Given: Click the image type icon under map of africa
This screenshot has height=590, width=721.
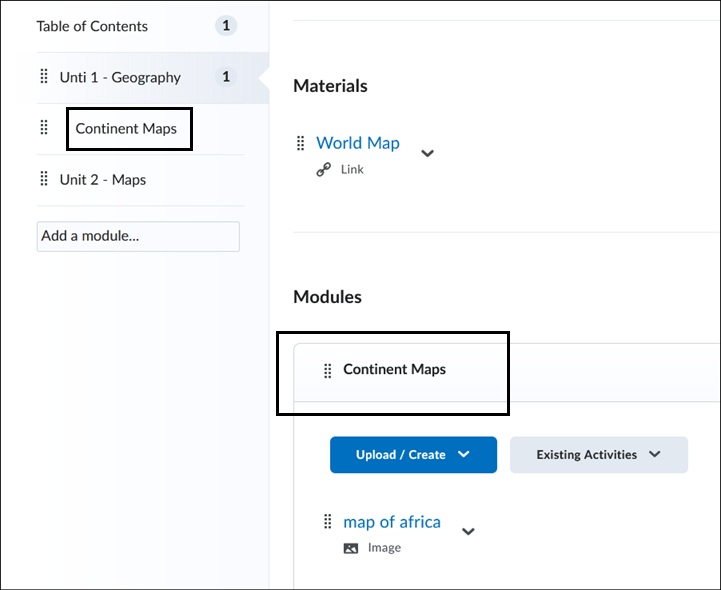Looking at the screenshot, I should (350, 548).
